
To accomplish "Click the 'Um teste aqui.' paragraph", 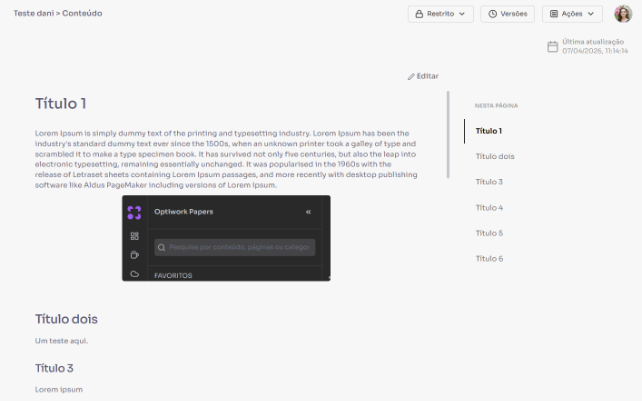I will tap(61, 341).
